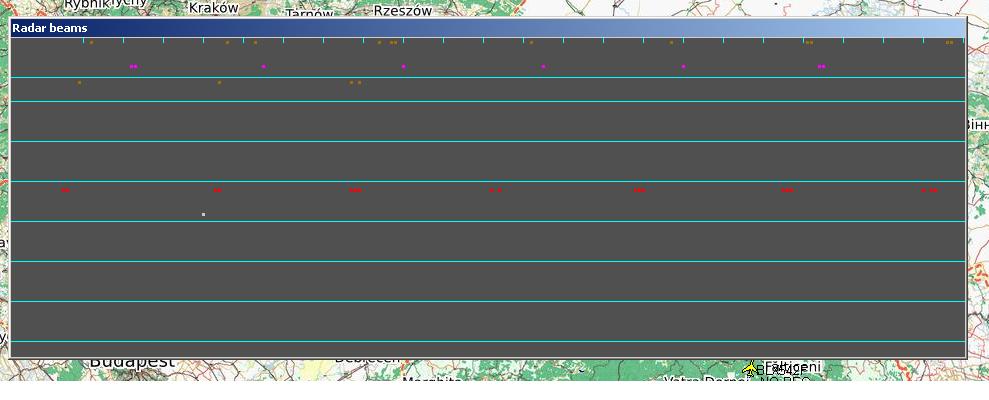Click the Radar beams window title bar
This screenshot has height=400, width=989.
click(488, 28)
